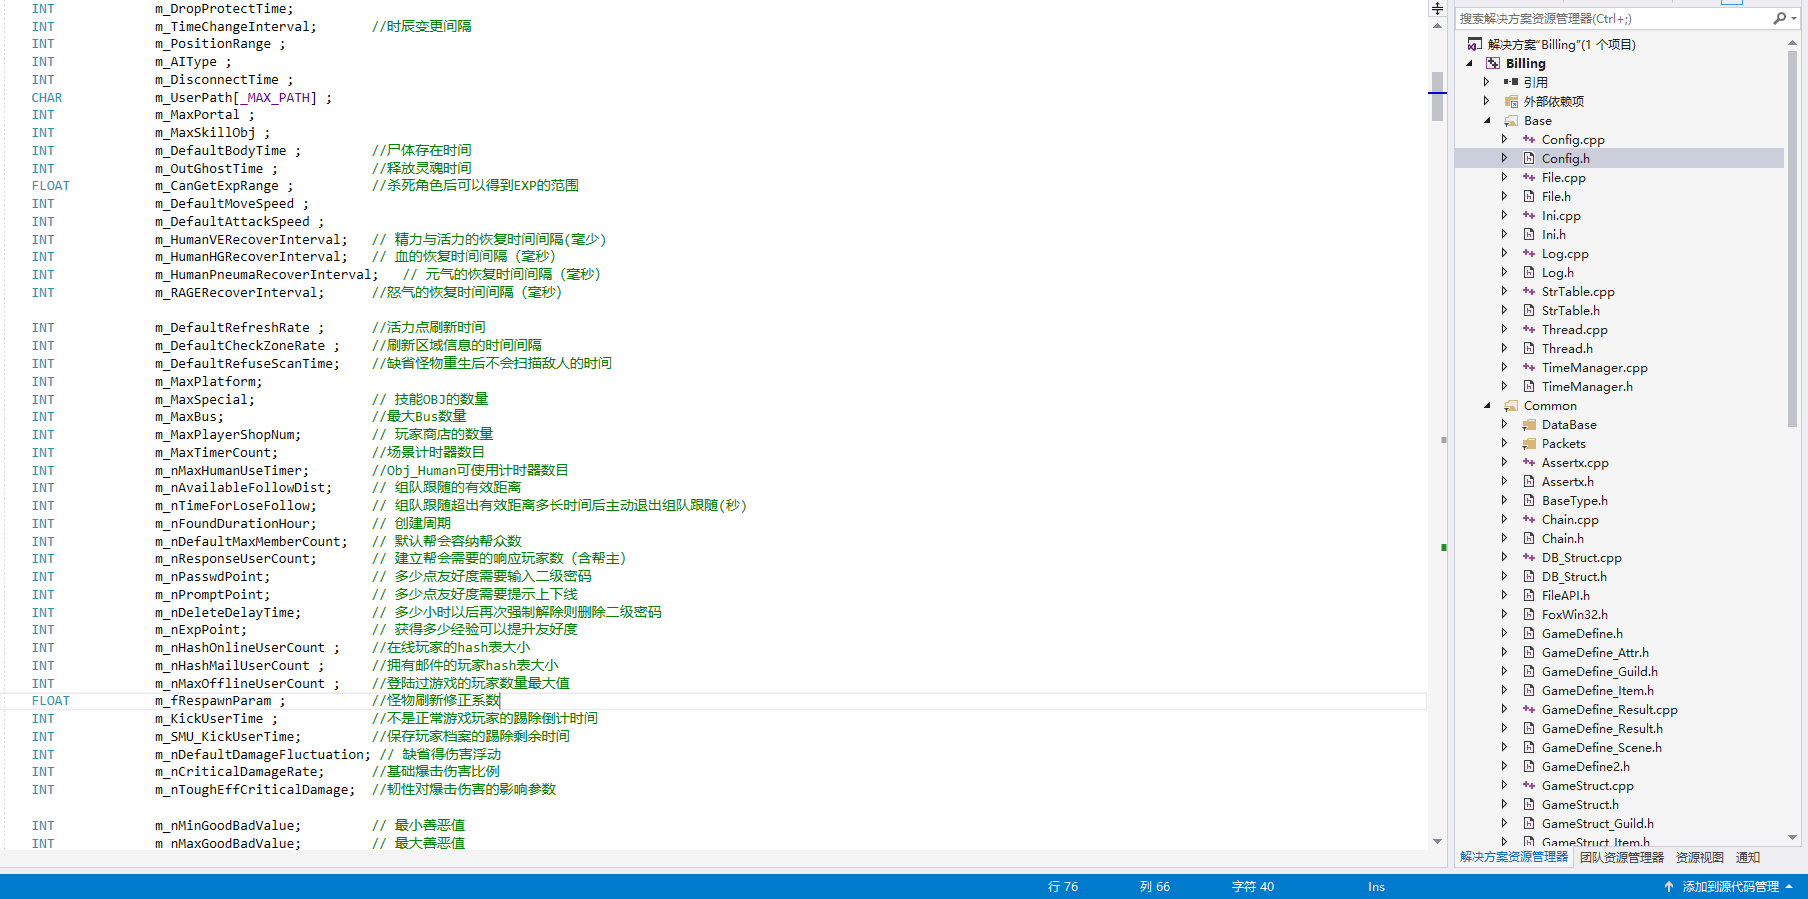Click the Thread.h header file icon
1808x899 pixels.
[x=1529, y=349]
